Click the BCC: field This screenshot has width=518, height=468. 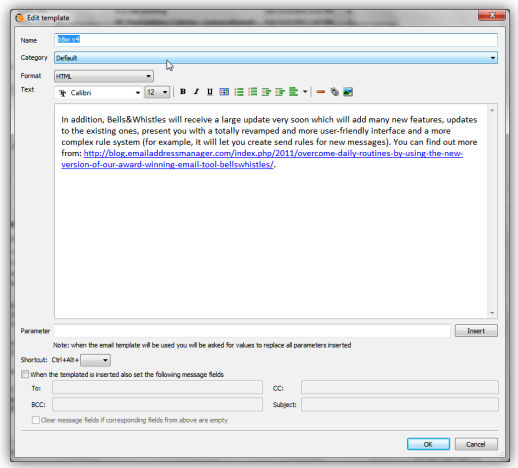(x=157, y=404)
